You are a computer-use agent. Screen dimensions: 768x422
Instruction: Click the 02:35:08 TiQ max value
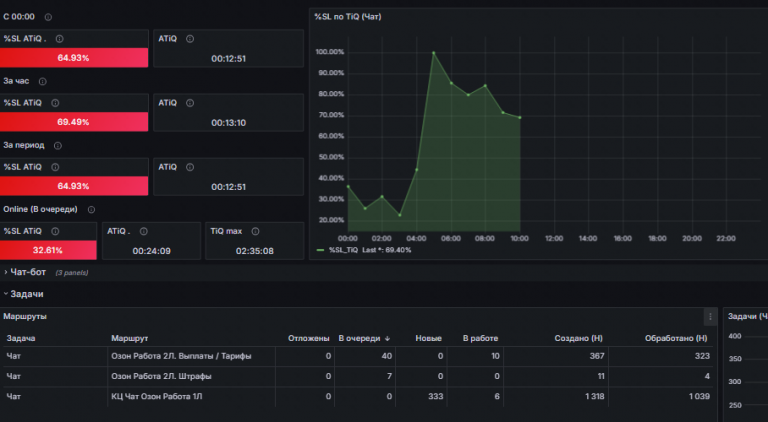tap(255, 251)
